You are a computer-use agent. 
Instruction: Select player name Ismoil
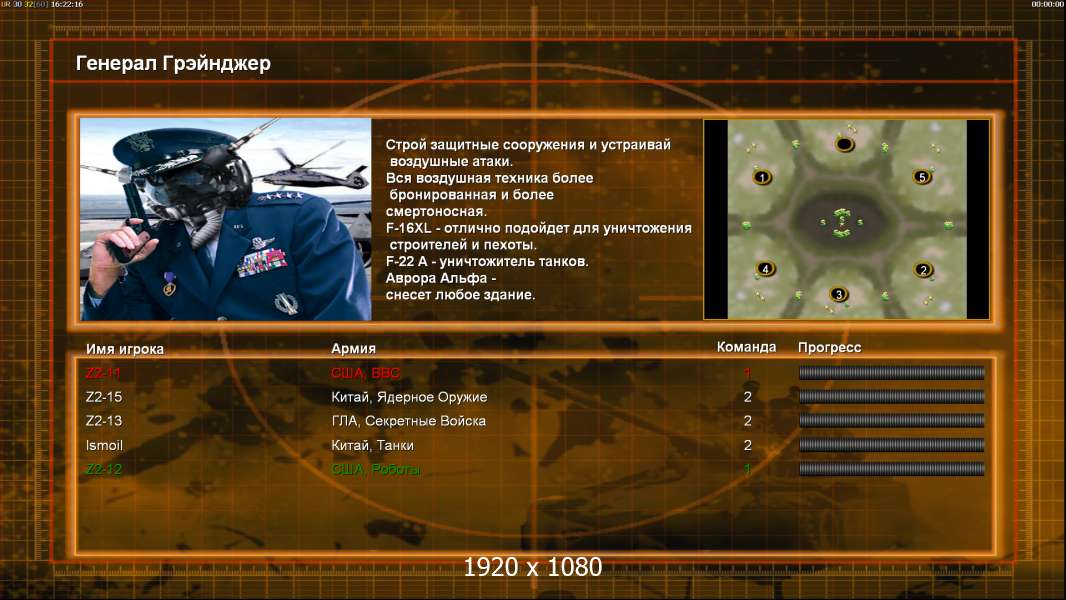[104, 445]
